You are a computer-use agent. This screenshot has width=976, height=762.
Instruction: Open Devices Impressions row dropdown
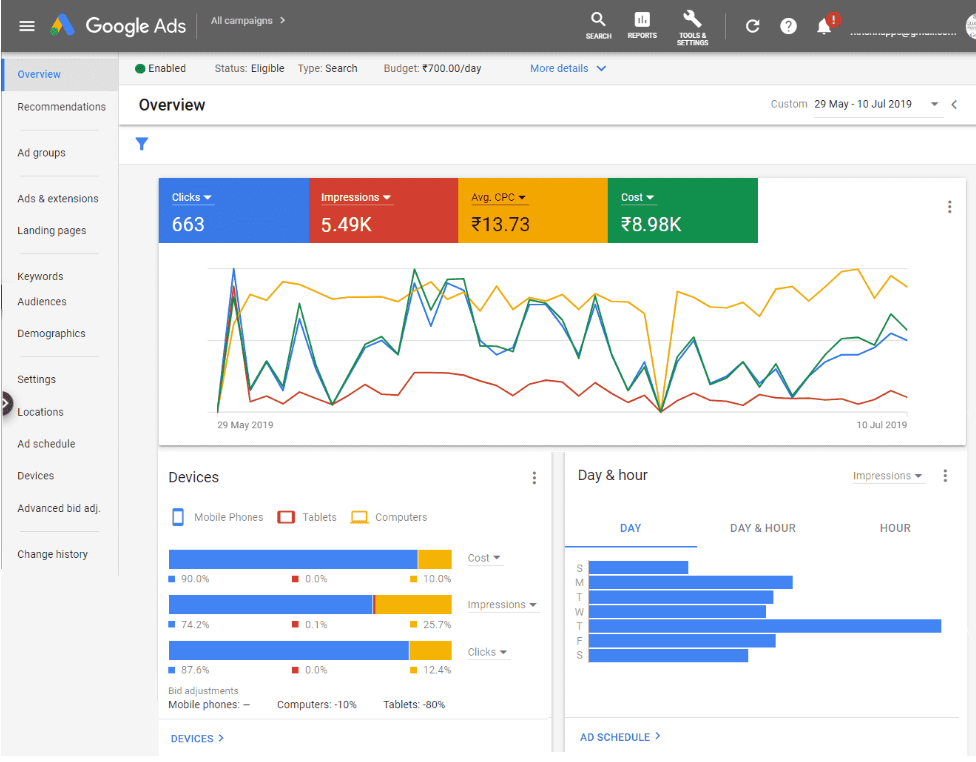pos(502,605)
